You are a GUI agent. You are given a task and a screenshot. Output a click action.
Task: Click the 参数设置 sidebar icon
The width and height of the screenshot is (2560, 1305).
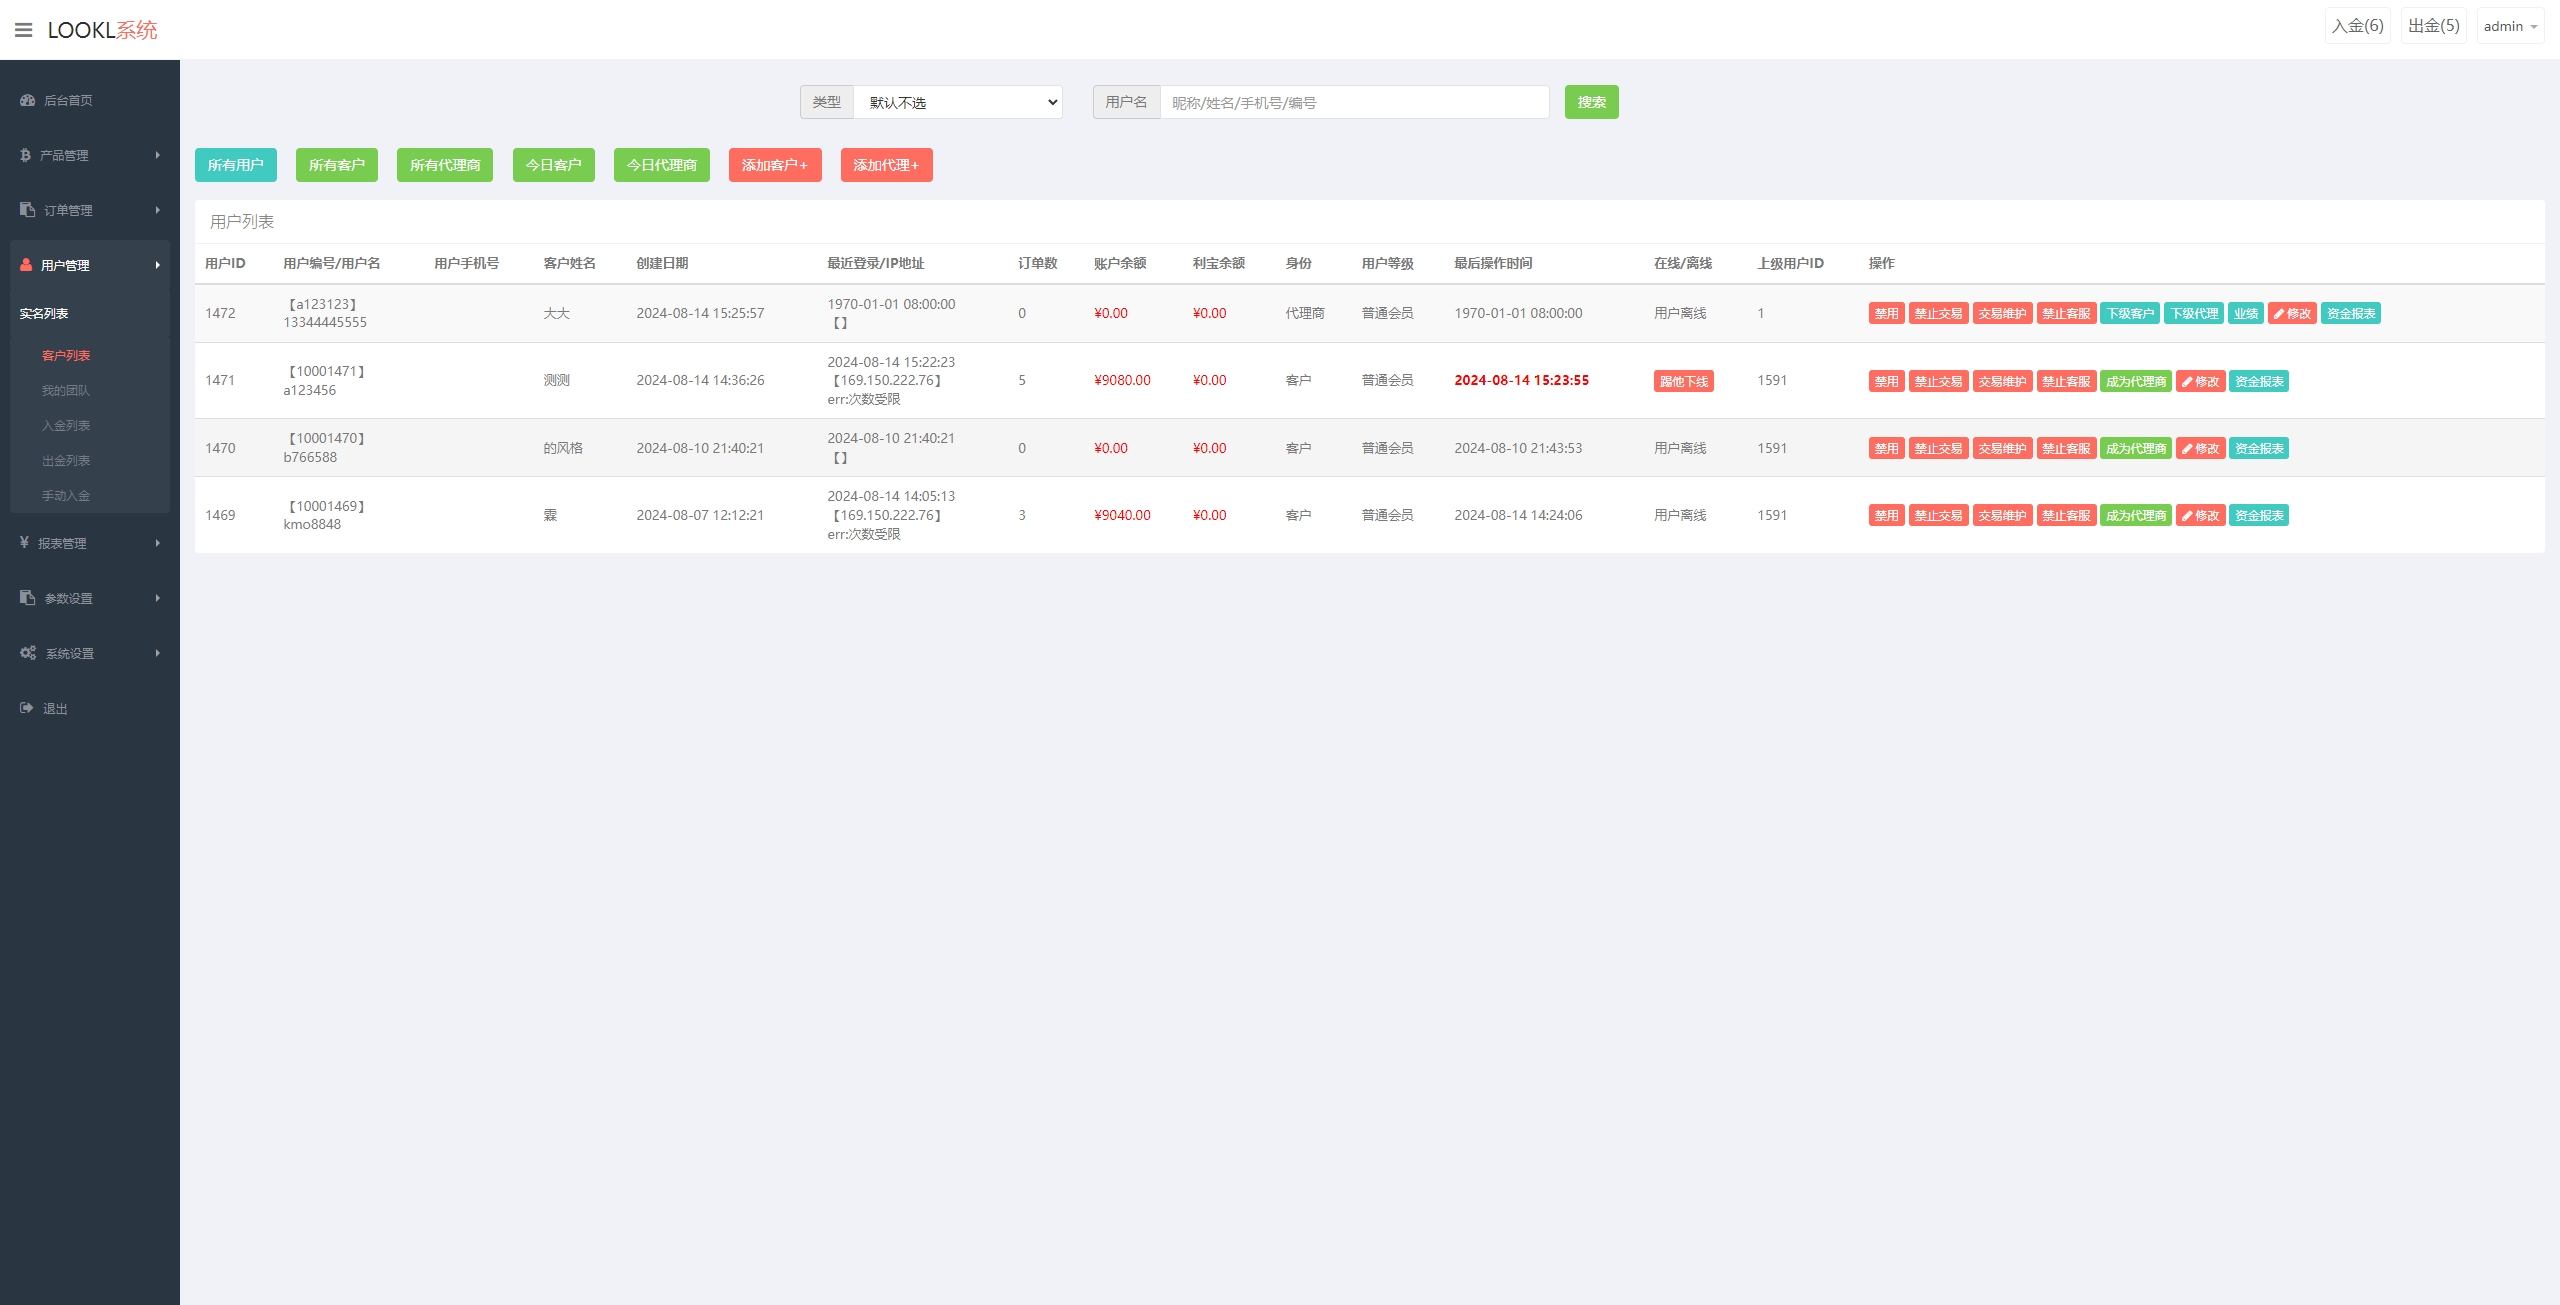pyautogui.click(x=27, y=598)
